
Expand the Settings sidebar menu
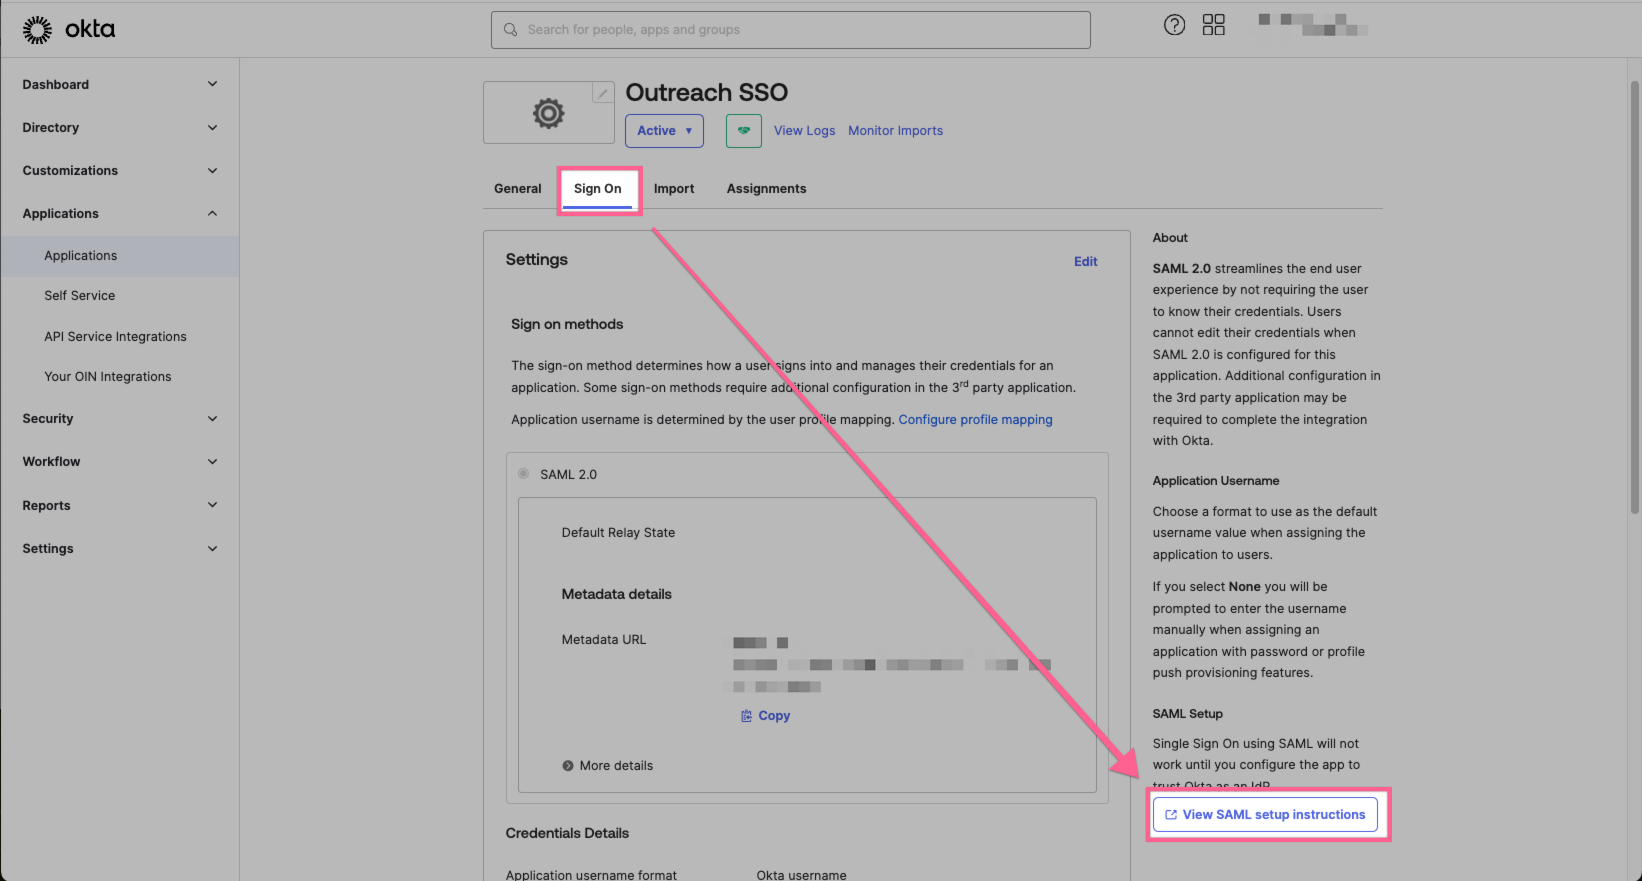click(120, 549)
